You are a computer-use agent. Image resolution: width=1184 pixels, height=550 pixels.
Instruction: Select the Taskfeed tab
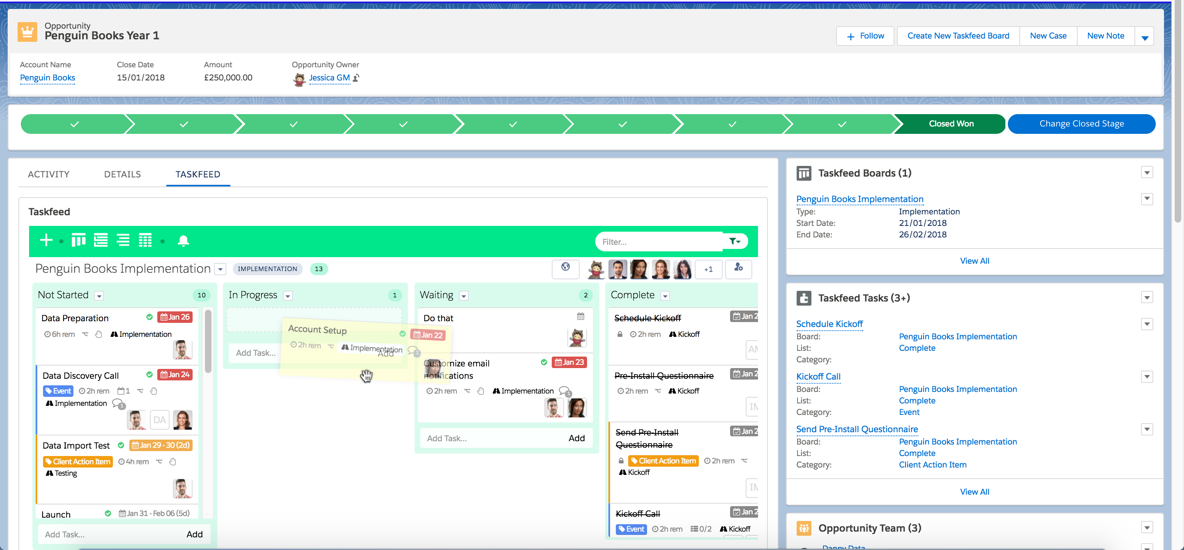pyautogui.click(x=198, y=175)
